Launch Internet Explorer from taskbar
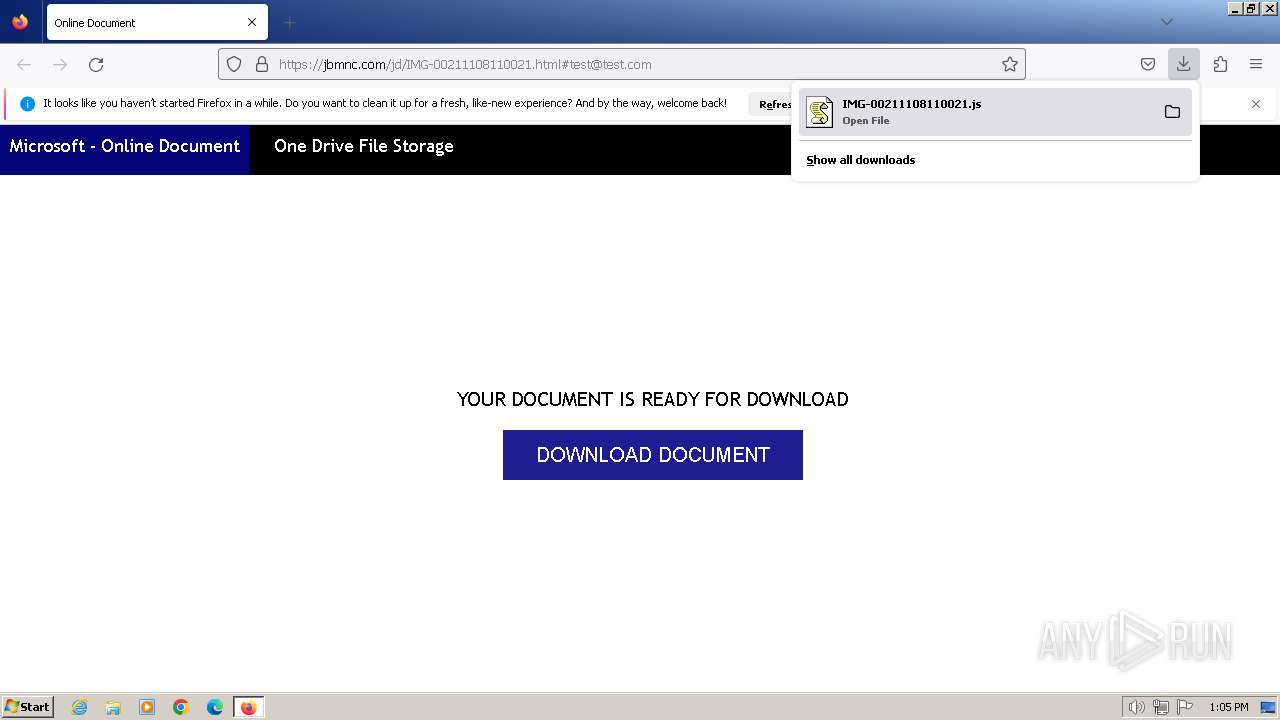This screenshot has width=1280, height=720. tap(80, 707)
